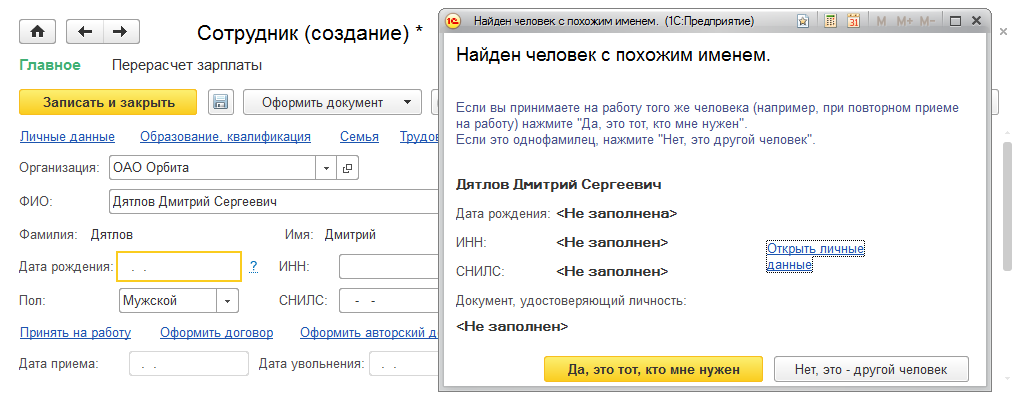This screenshot has height=398, width=1025.
Task: Navigate forward with the right arrow
Action: click(x=121, y=31)
